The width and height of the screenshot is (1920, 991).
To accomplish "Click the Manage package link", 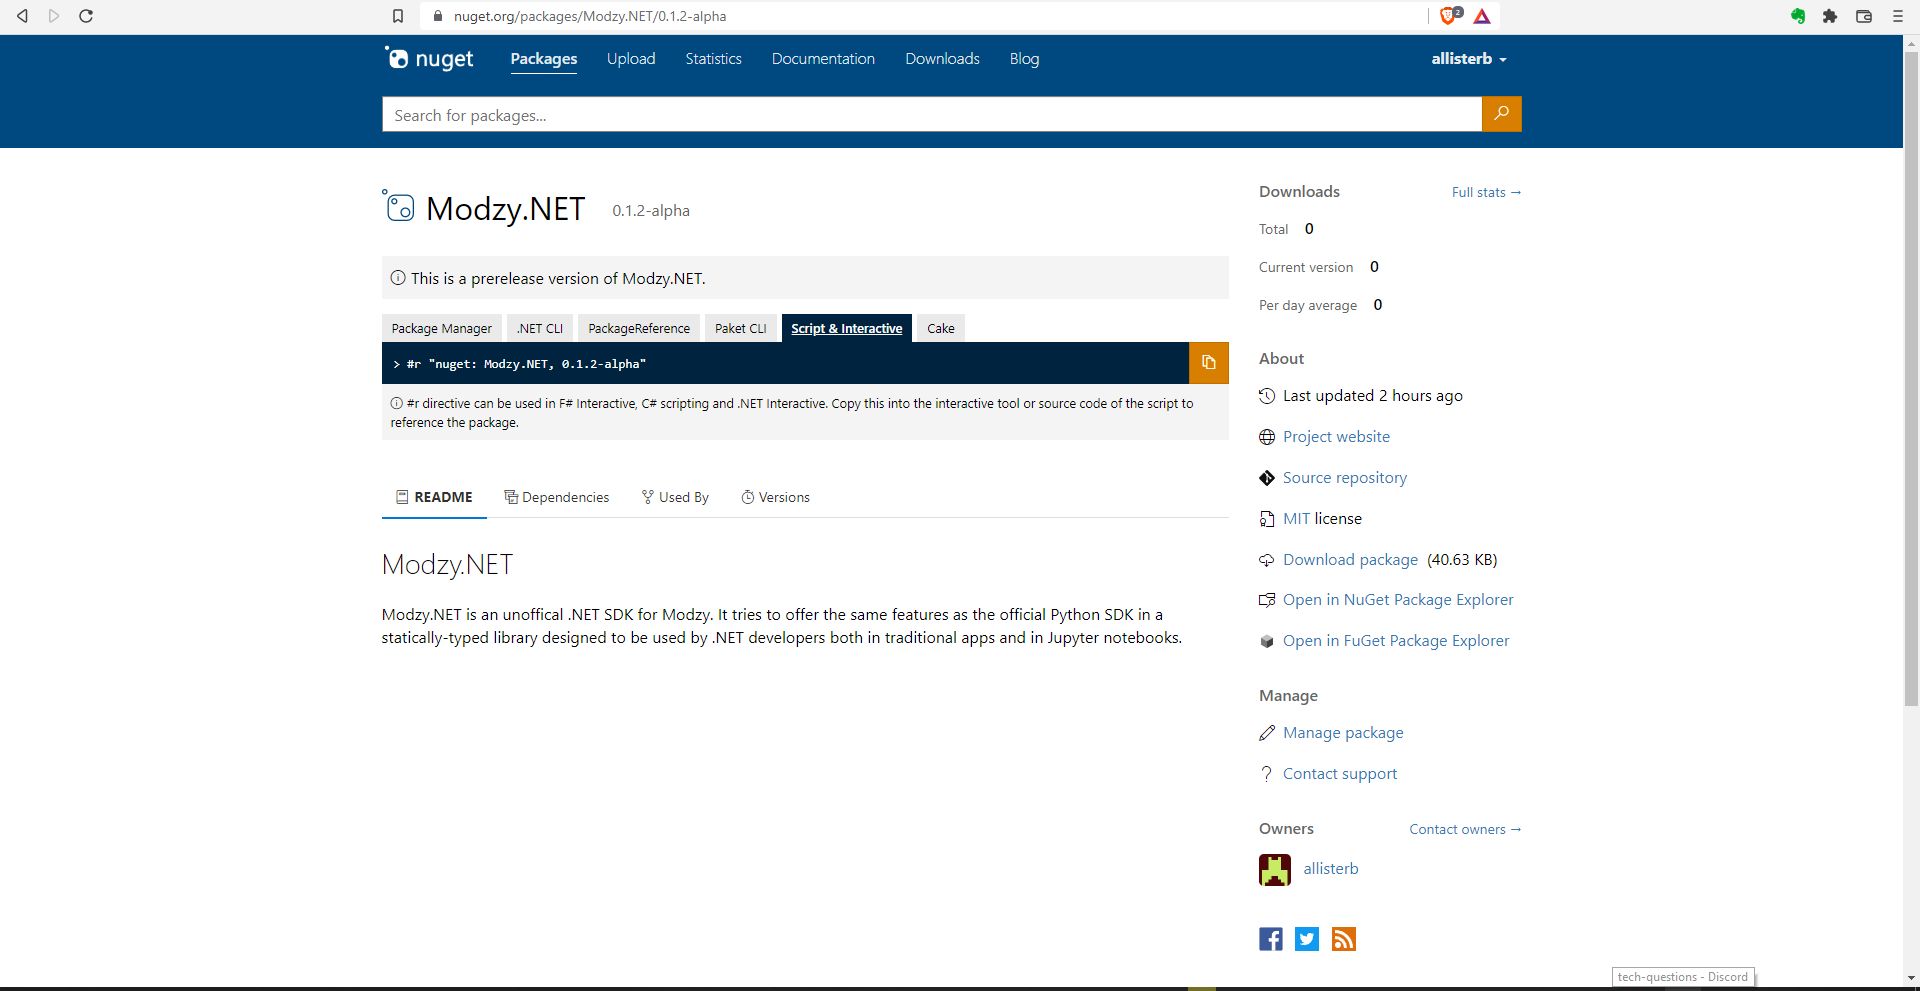I will pos(1343,732).
